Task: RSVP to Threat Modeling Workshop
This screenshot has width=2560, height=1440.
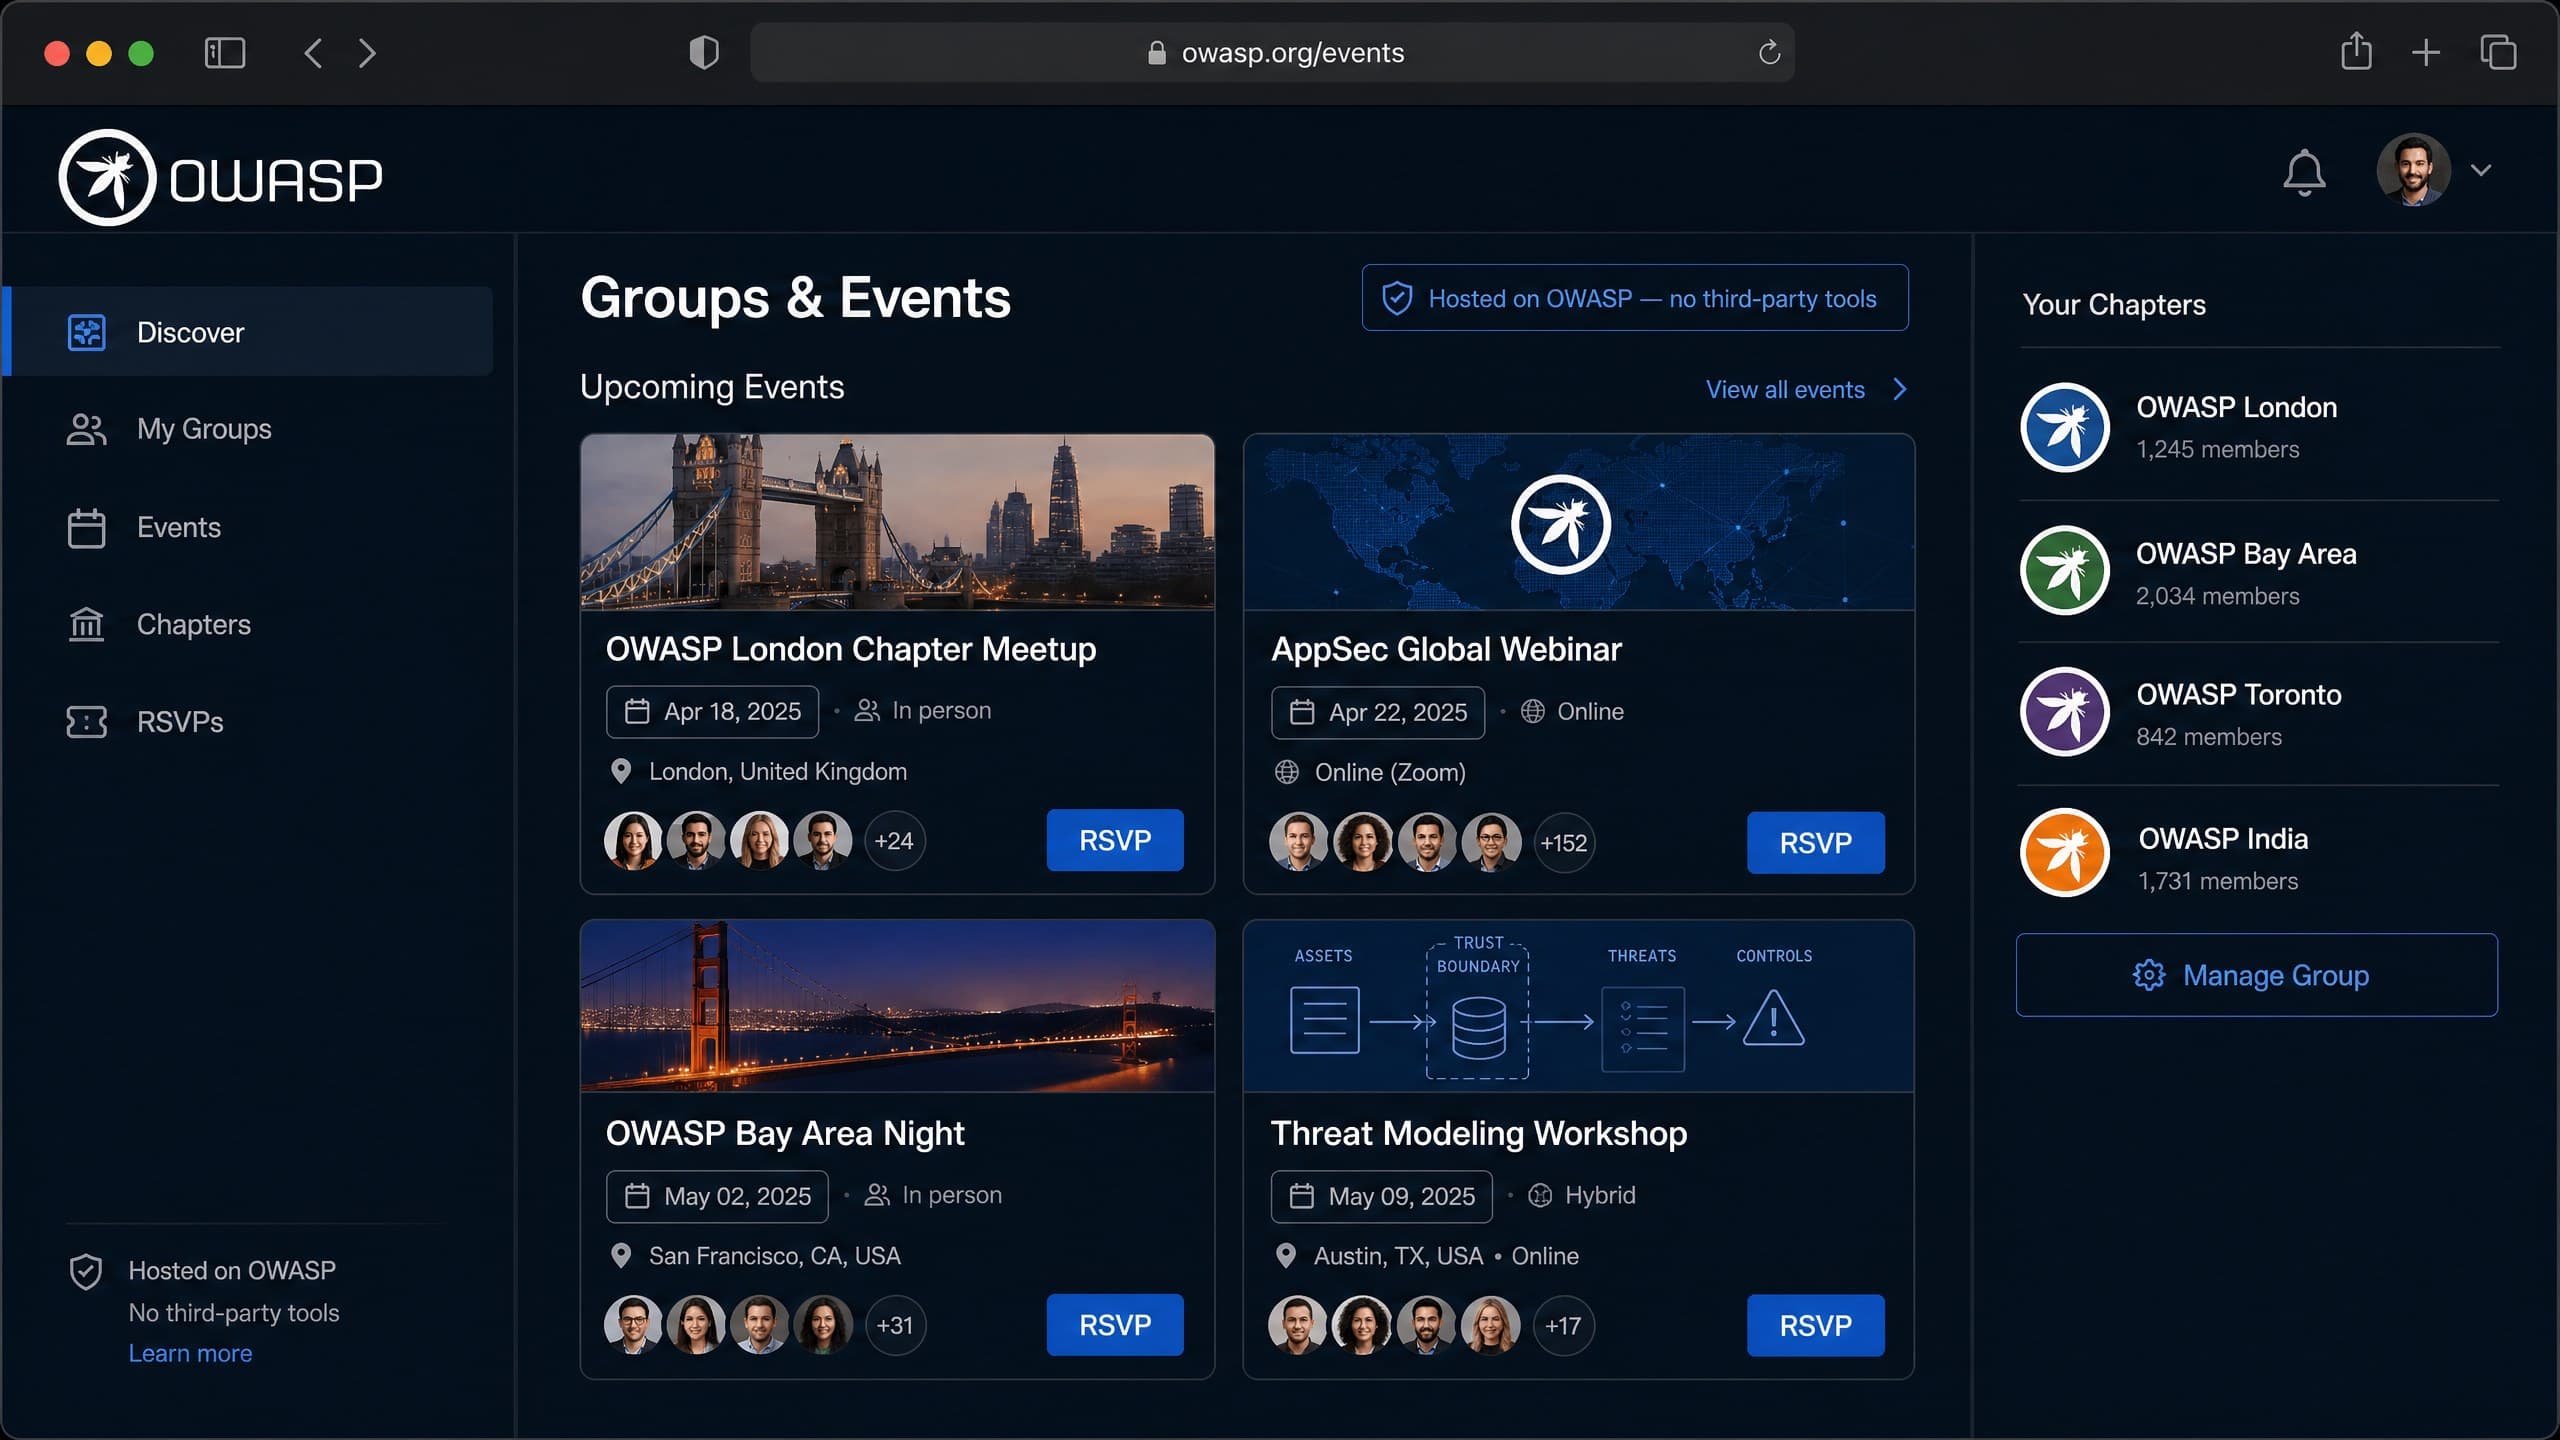Action: [x=1815, y=1325]
